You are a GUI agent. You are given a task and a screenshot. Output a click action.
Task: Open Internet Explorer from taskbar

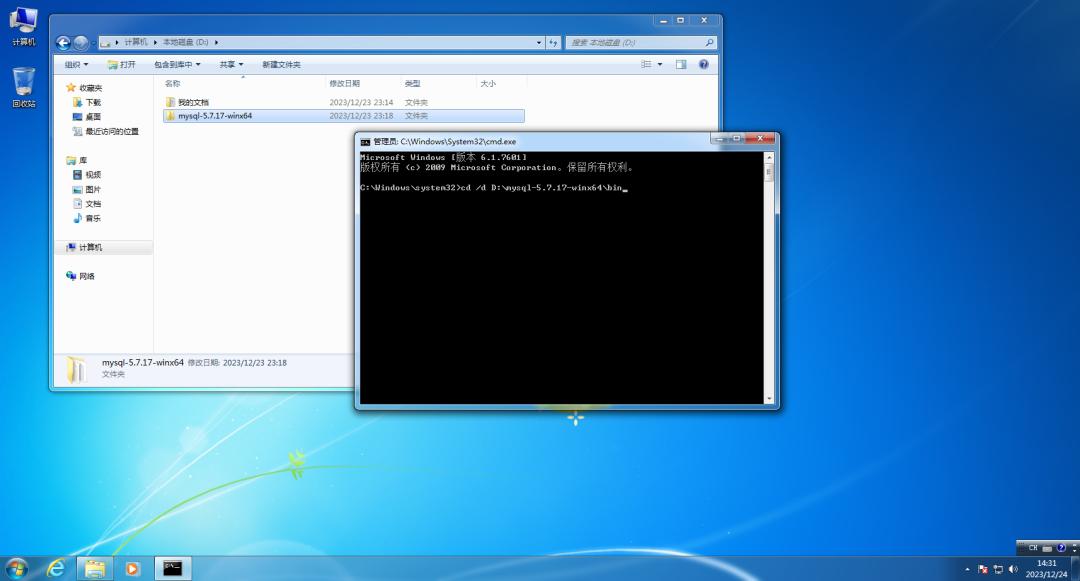pyautogui.click(x=56, y=568)
